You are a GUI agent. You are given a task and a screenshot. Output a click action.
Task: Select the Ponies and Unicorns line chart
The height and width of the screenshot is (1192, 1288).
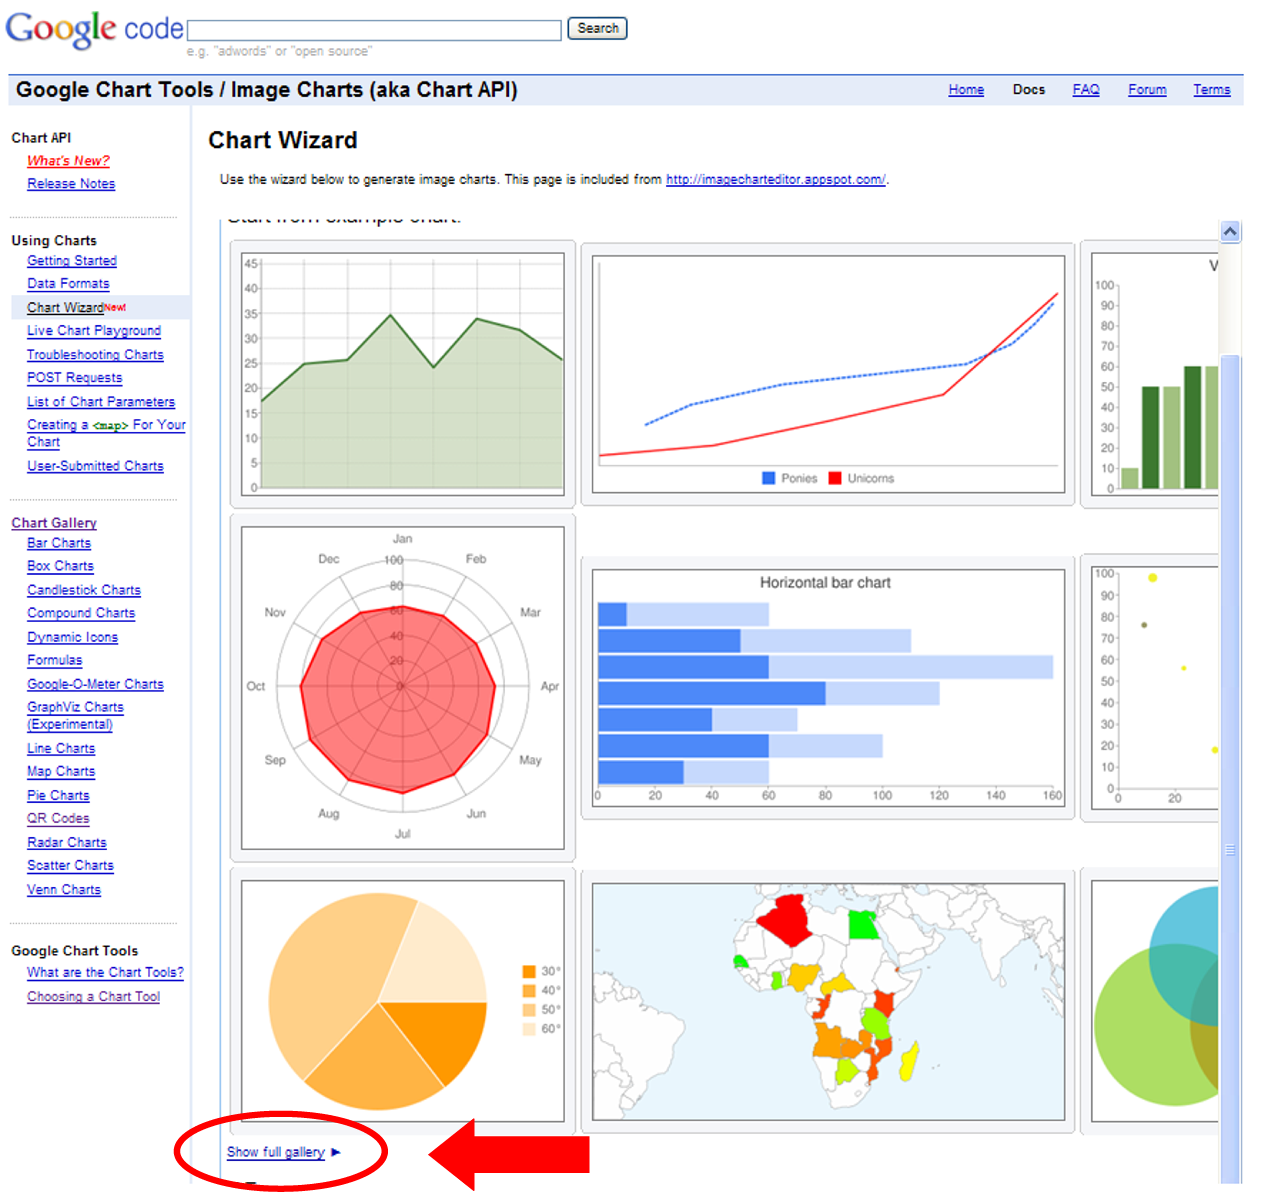click(828, 374)
